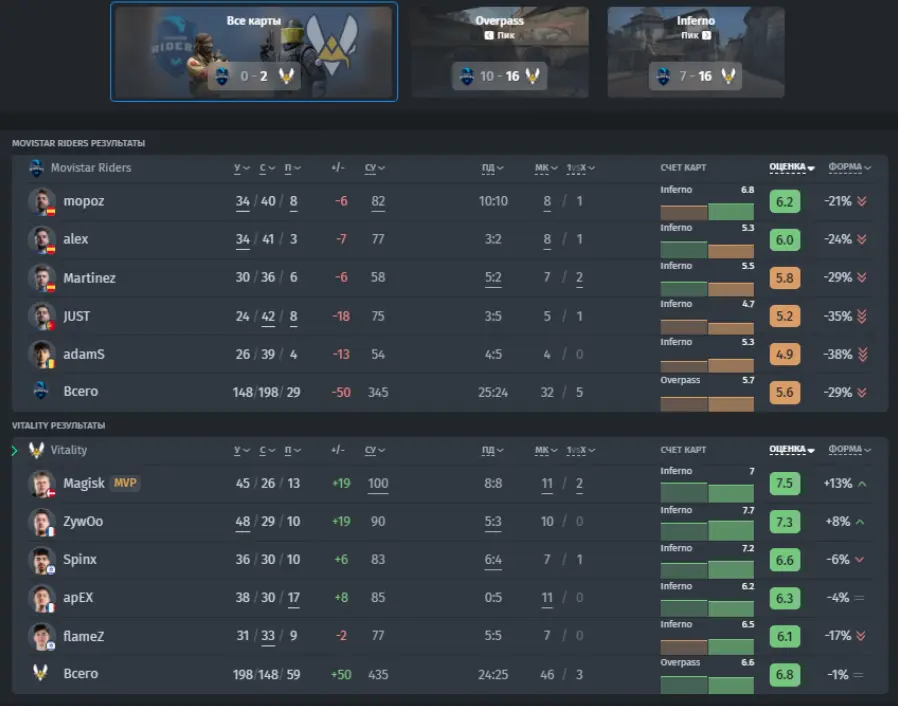This screenshot has width=898, height=706.
Task: Click the downward form arrow for flameZ
Action: (861, 636)
